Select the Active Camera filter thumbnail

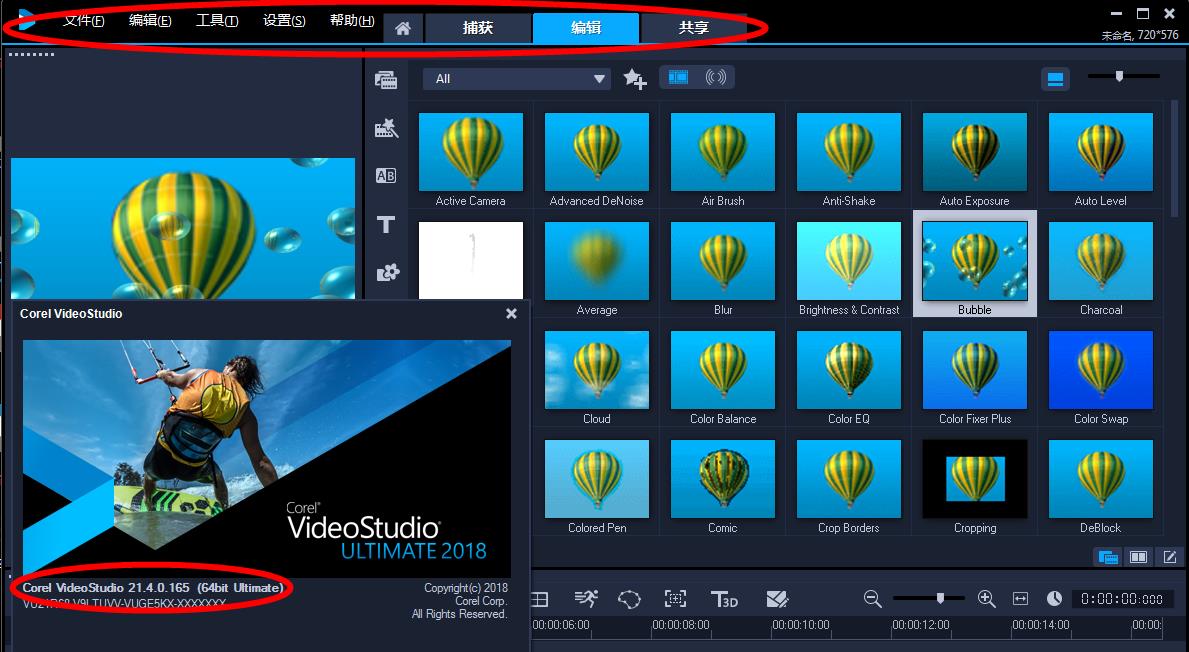471,152
